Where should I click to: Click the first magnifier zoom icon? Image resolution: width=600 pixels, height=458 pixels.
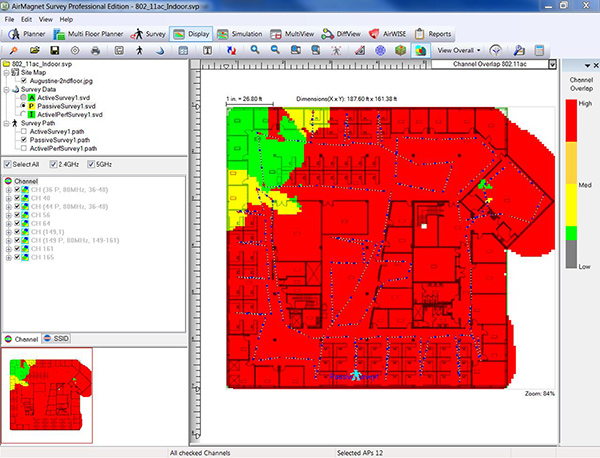(256, 49)
